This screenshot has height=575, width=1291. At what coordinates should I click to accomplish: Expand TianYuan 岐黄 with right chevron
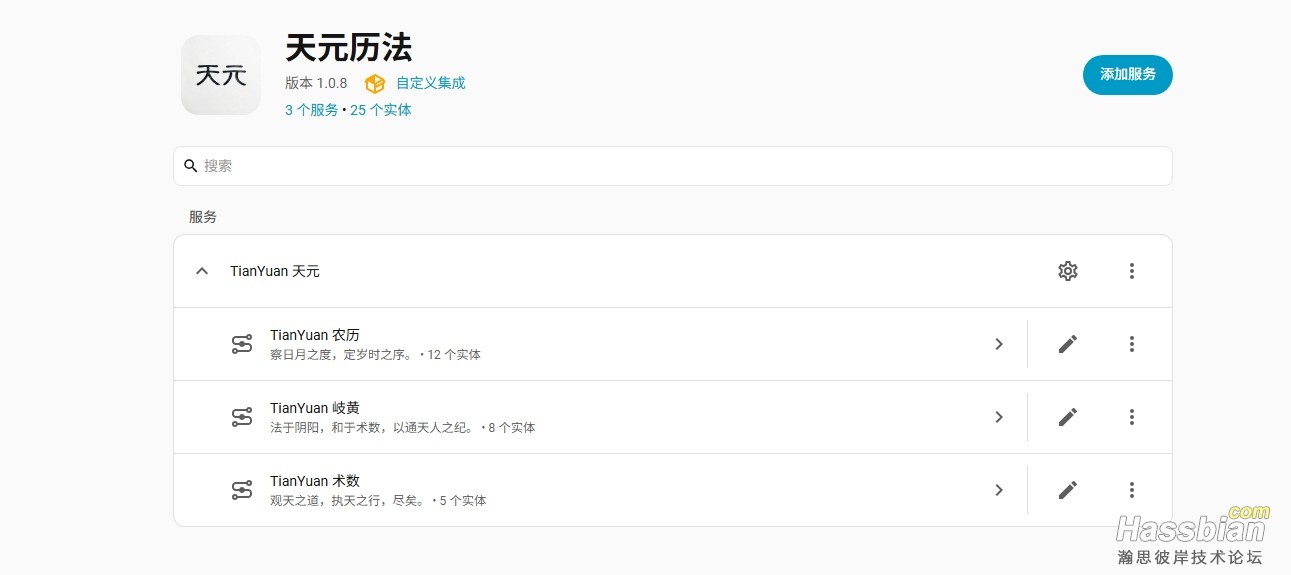click(x=998, y=417)
